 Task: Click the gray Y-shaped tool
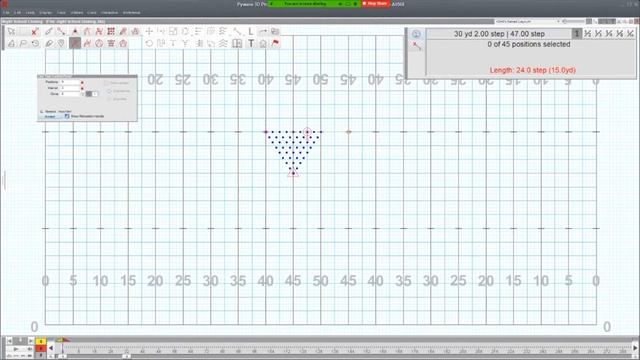(185, 43)
